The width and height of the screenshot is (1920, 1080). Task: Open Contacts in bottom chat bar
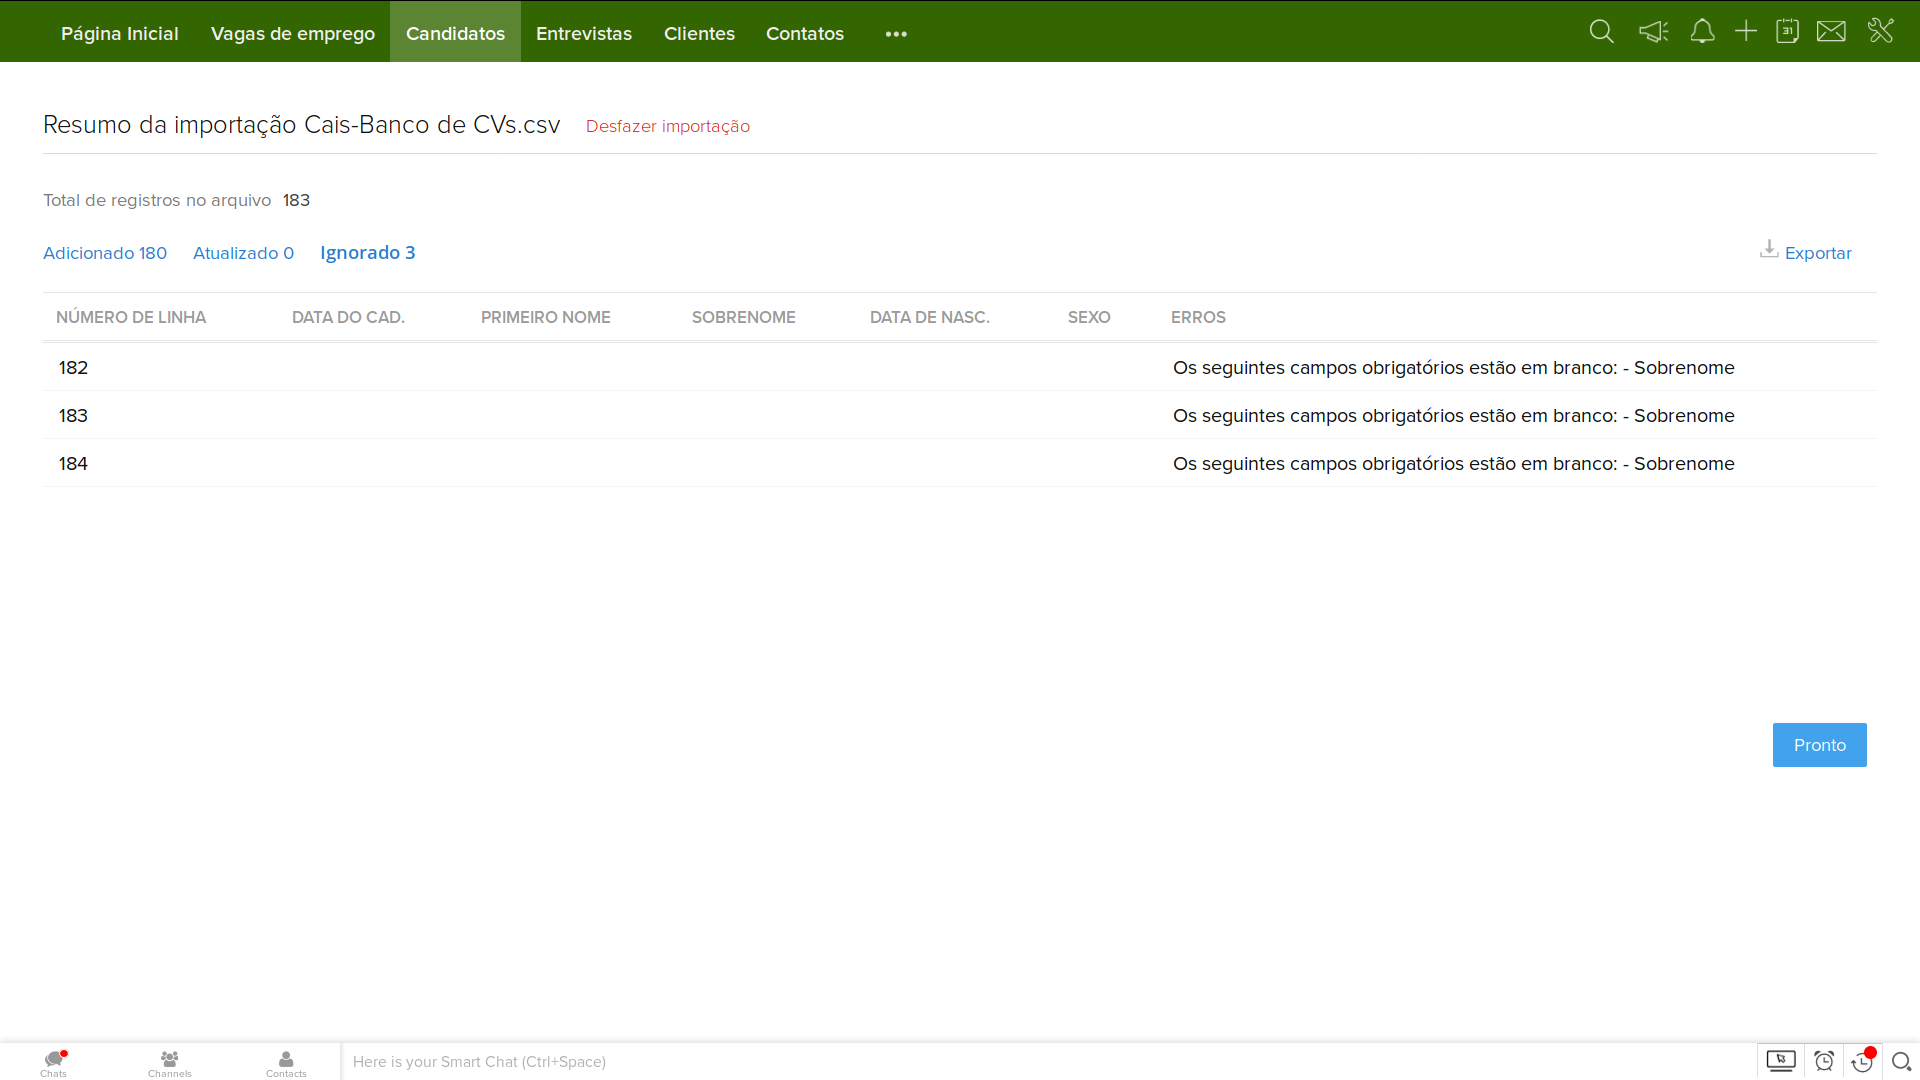pos(286,1062)
